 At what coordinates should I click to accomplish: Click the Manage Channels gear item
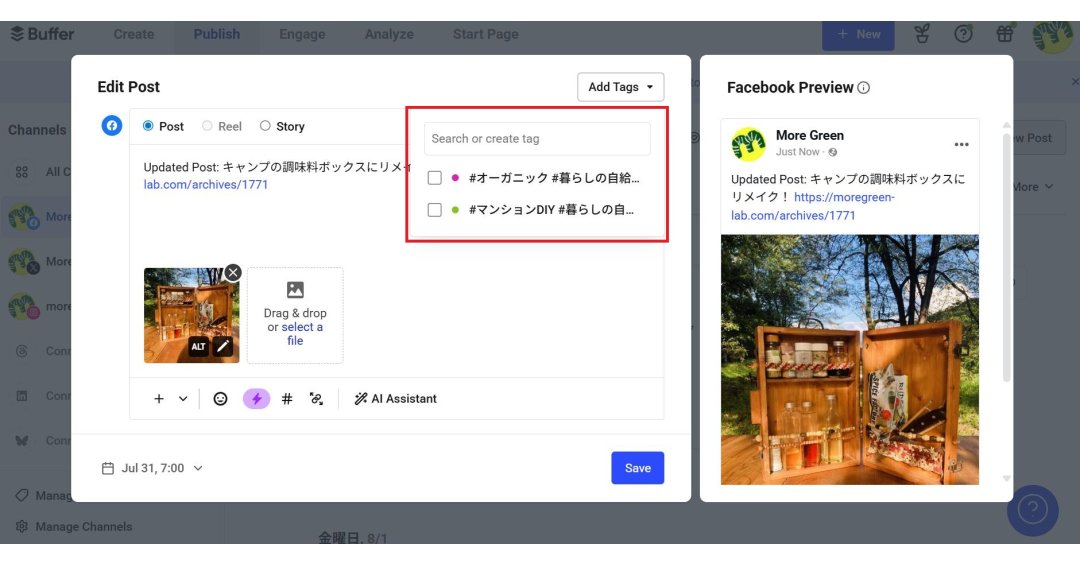74,527
